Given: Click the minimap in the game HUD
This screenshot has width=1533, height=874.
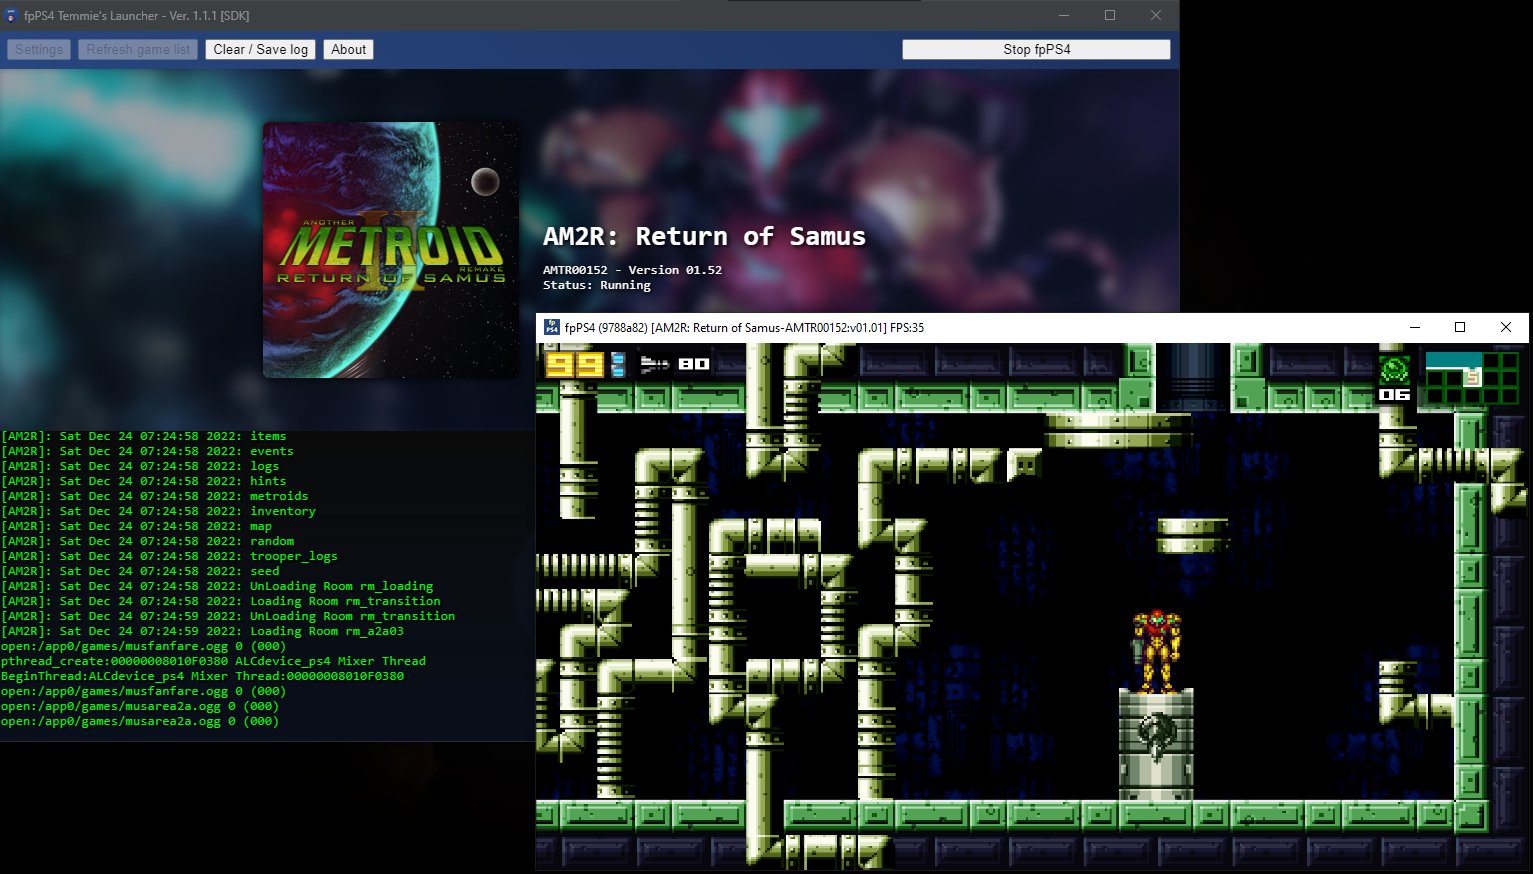Looking at the screenshot, I should [1471, 376].
